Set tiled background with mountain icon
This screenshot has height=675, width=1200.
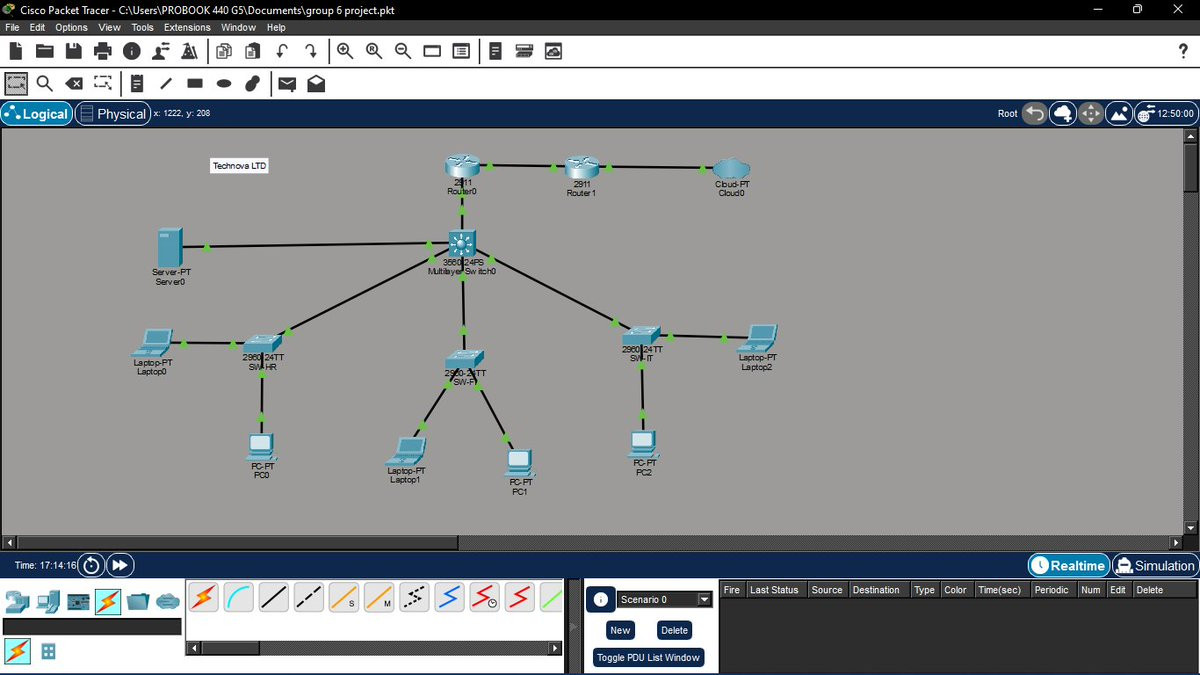[x=1120, y=113]
